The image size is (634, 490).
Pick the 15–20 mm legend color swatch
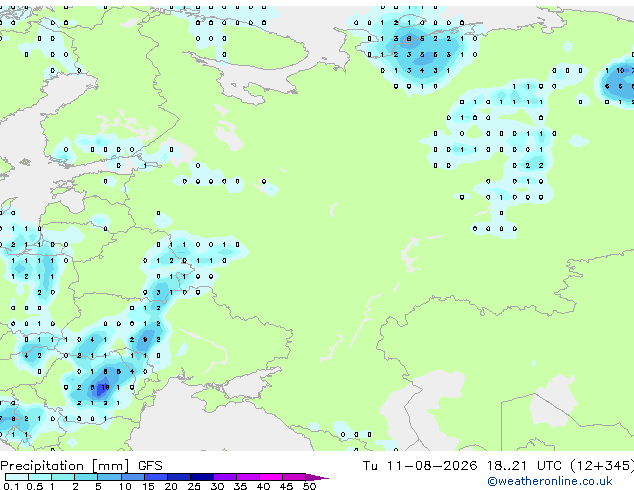point(155,477)
